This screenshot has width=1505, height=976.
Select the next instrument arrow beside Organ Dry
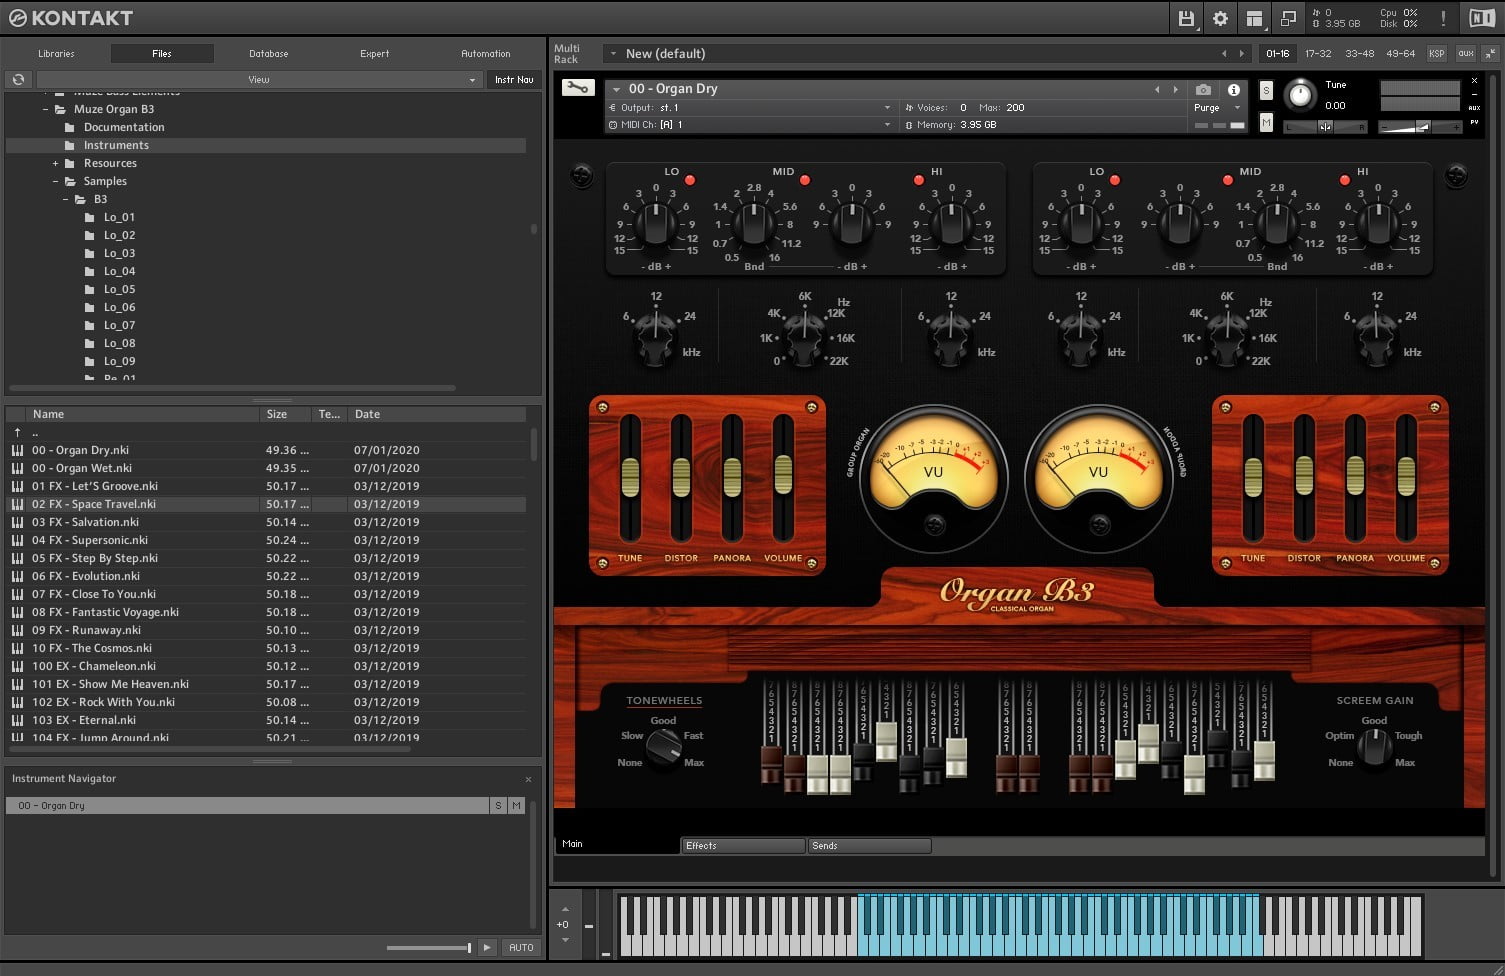[x=1174, y=89]
